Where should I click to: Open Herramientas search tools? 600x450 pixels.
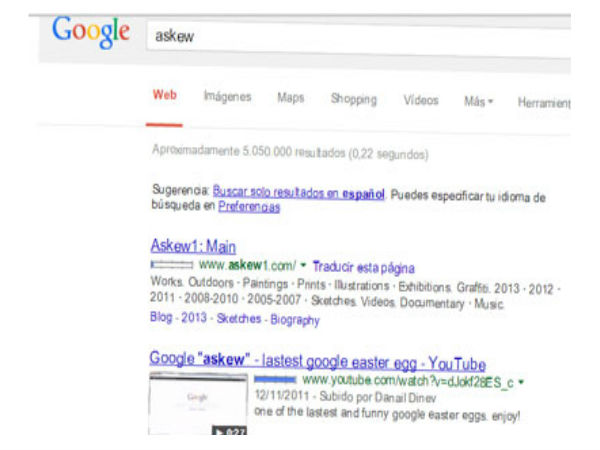[x=544, y=103]
